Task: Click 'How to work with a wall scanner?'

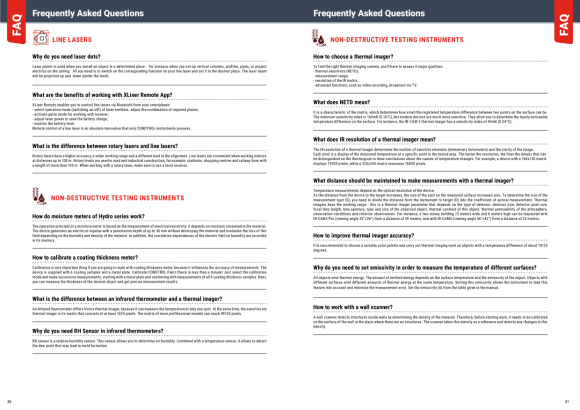Action: [353, 307]
